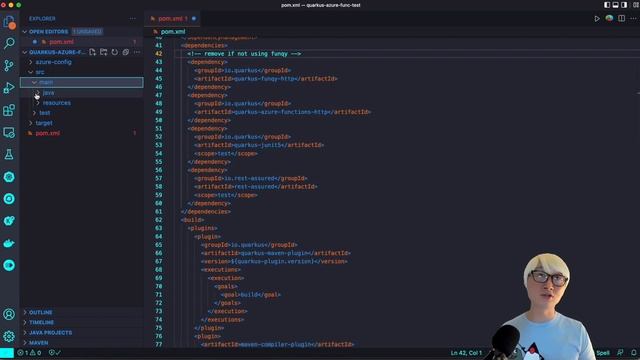Collapse all folders in Explorer
The image size is (640, 360).
[126, 52]
